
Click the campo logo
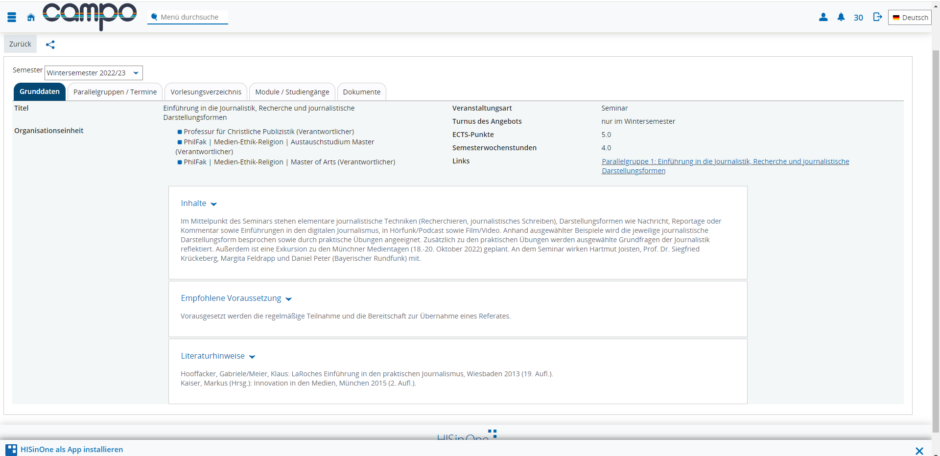pos(90,16)
